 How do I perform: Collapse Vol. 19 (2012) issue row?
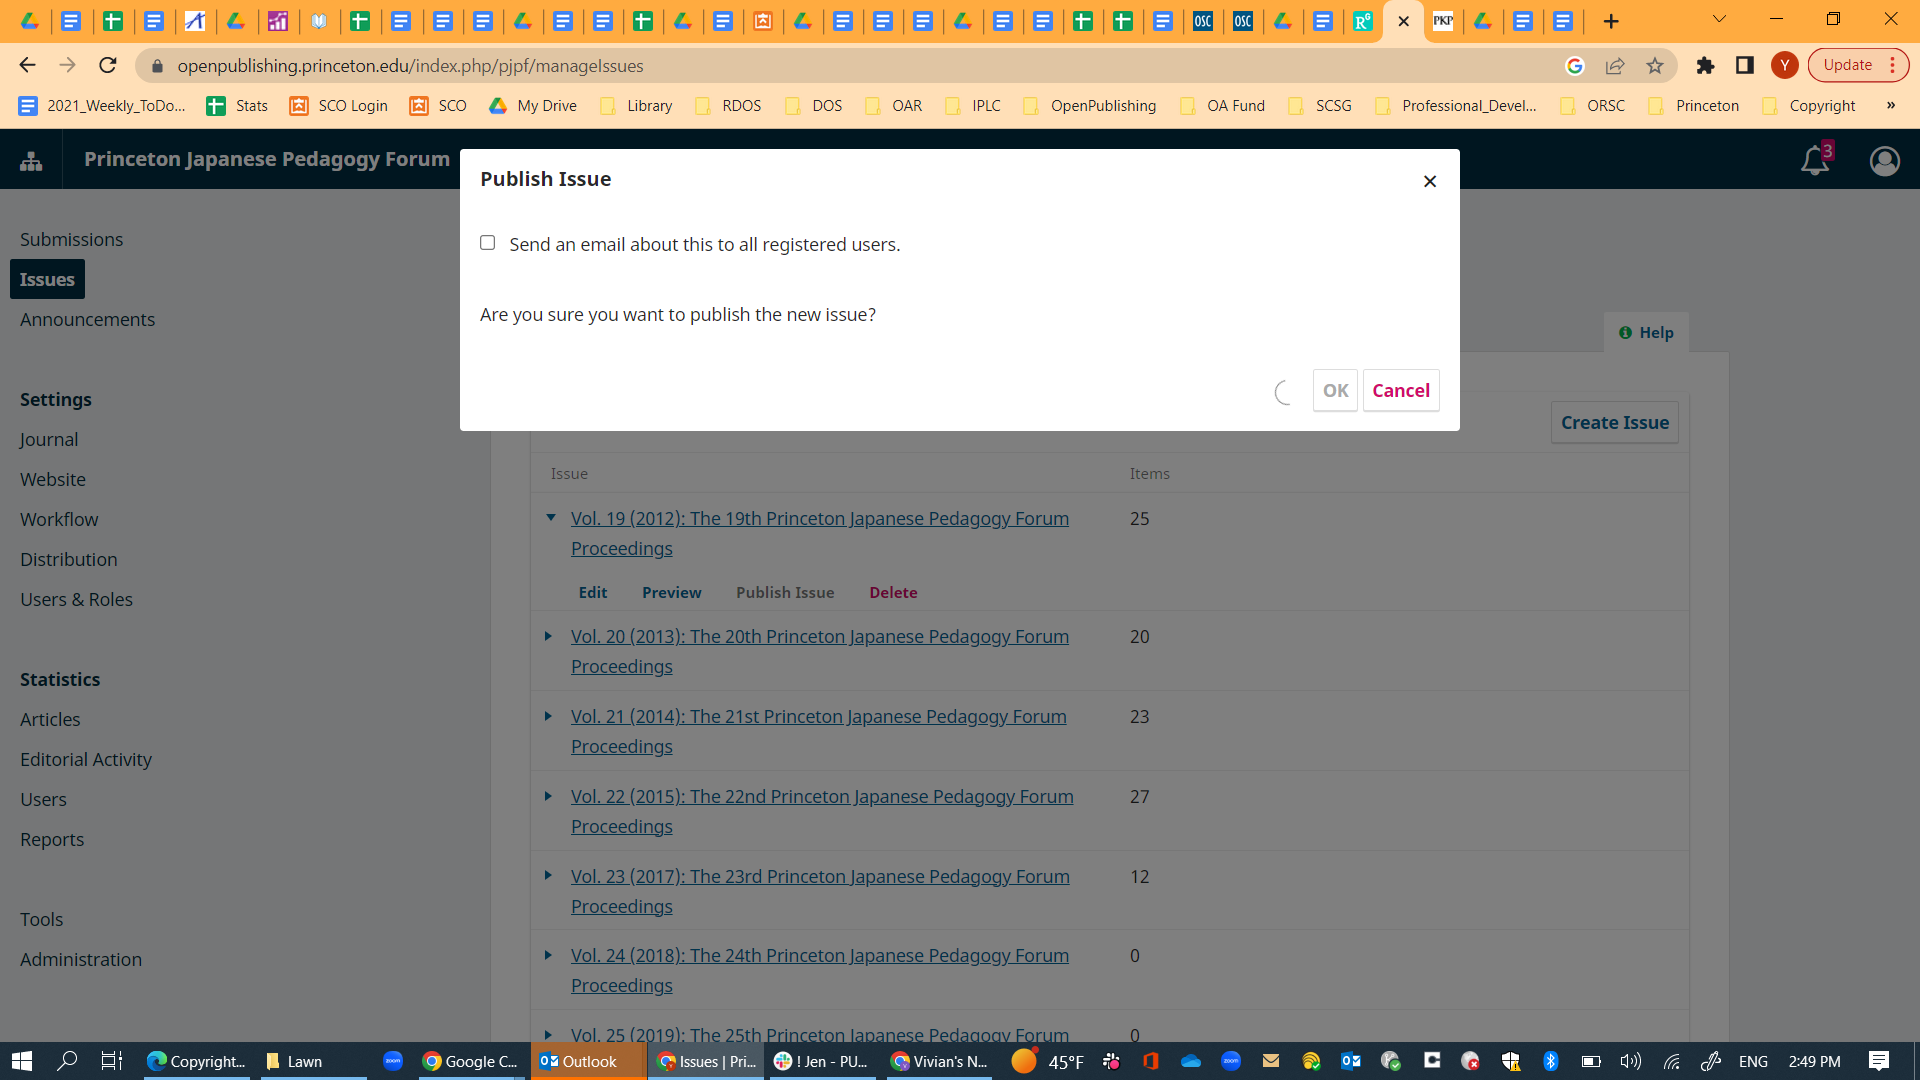point(551,518)
